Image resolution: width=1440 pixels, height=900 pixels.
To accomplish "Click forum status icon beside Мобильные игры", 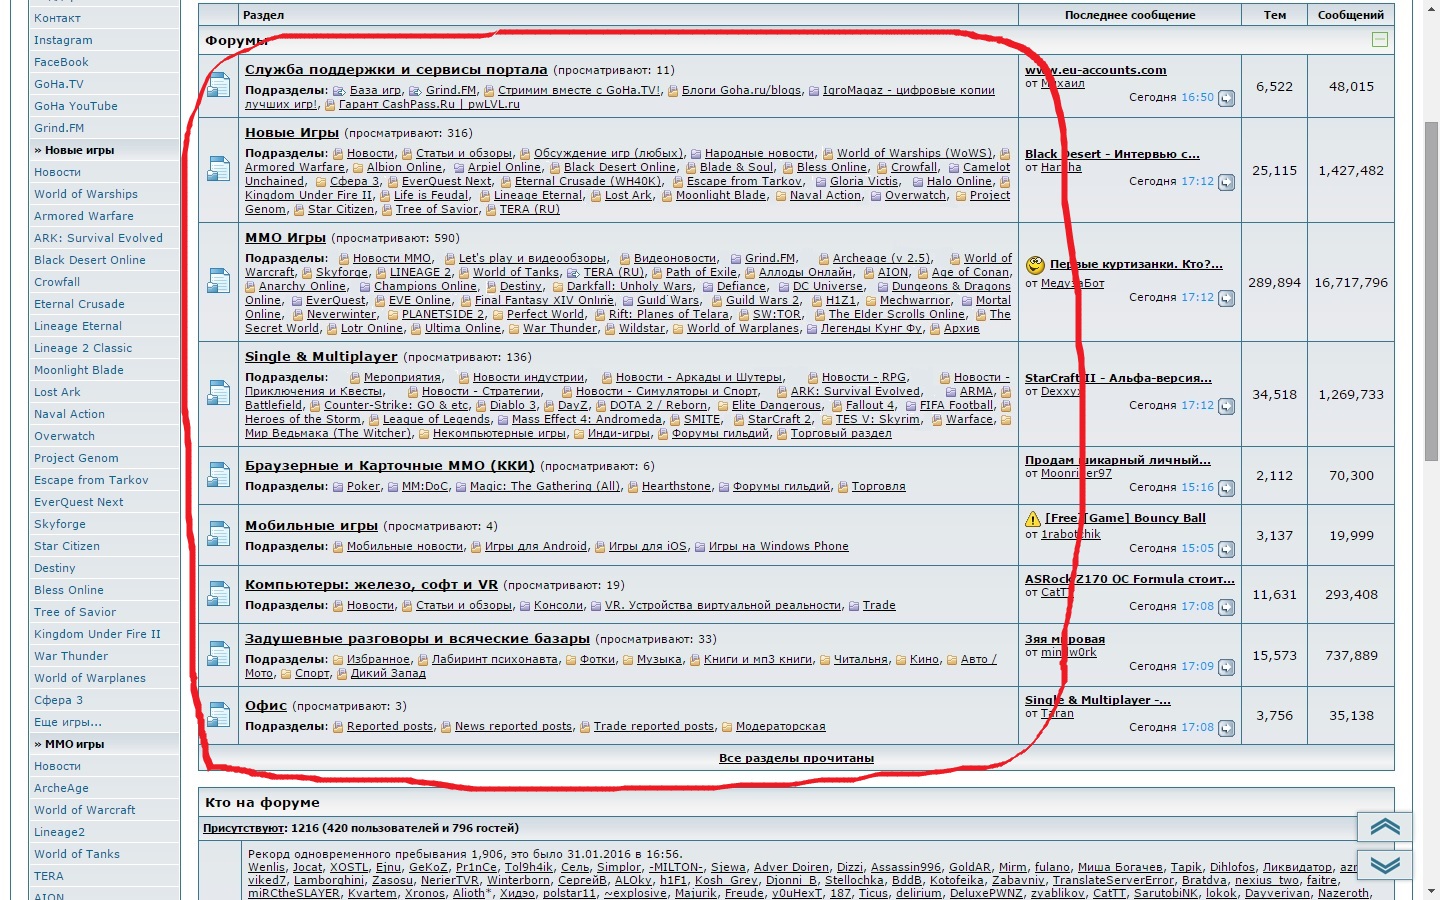I will [x=218, y=535].
